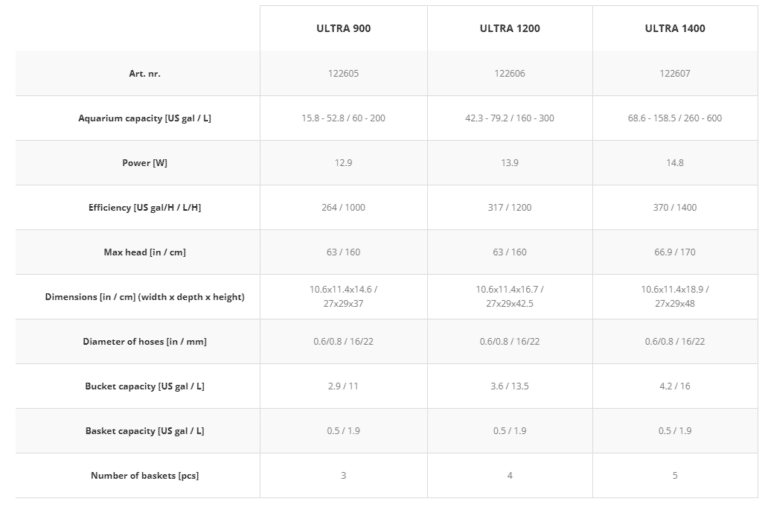Select the Efficiency row label
This screenshot has width=768, height=510.
144,207
